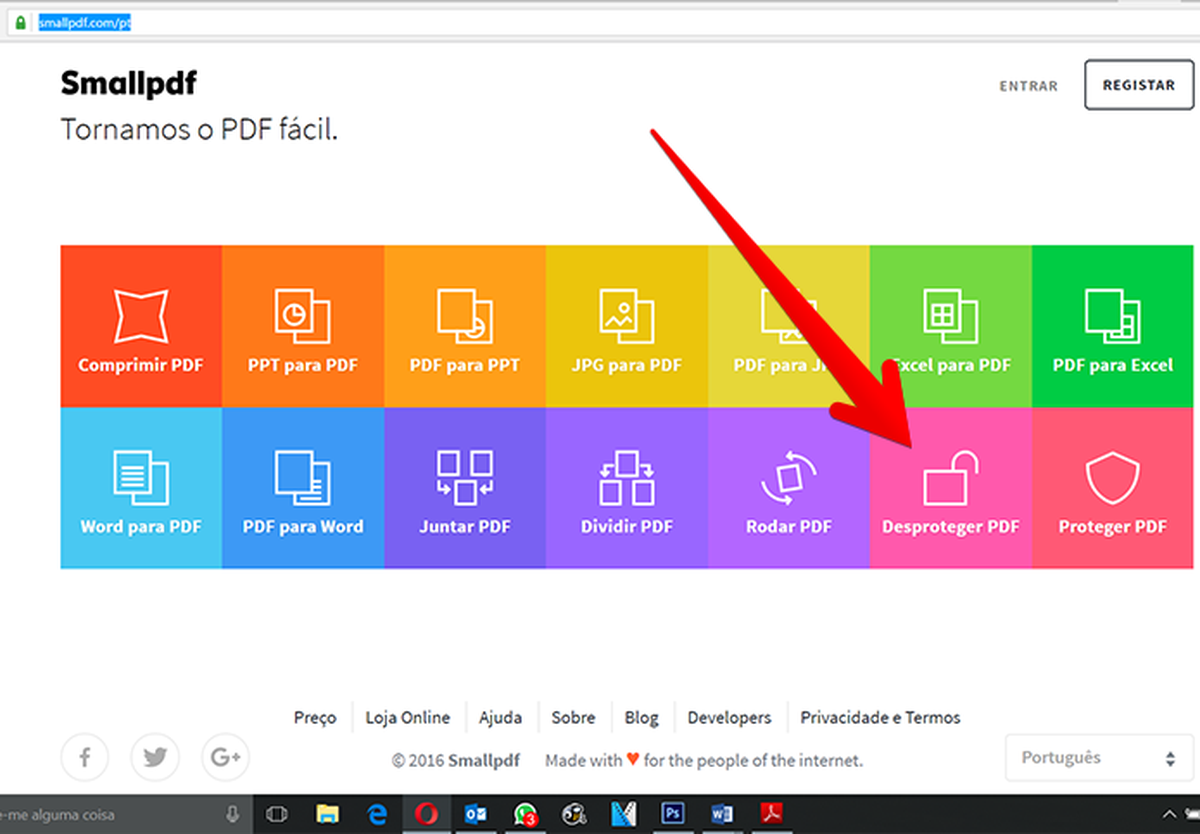Launch Opera from the taskbar
This screenshot has width=1200, height=834.
pos(427,816)
